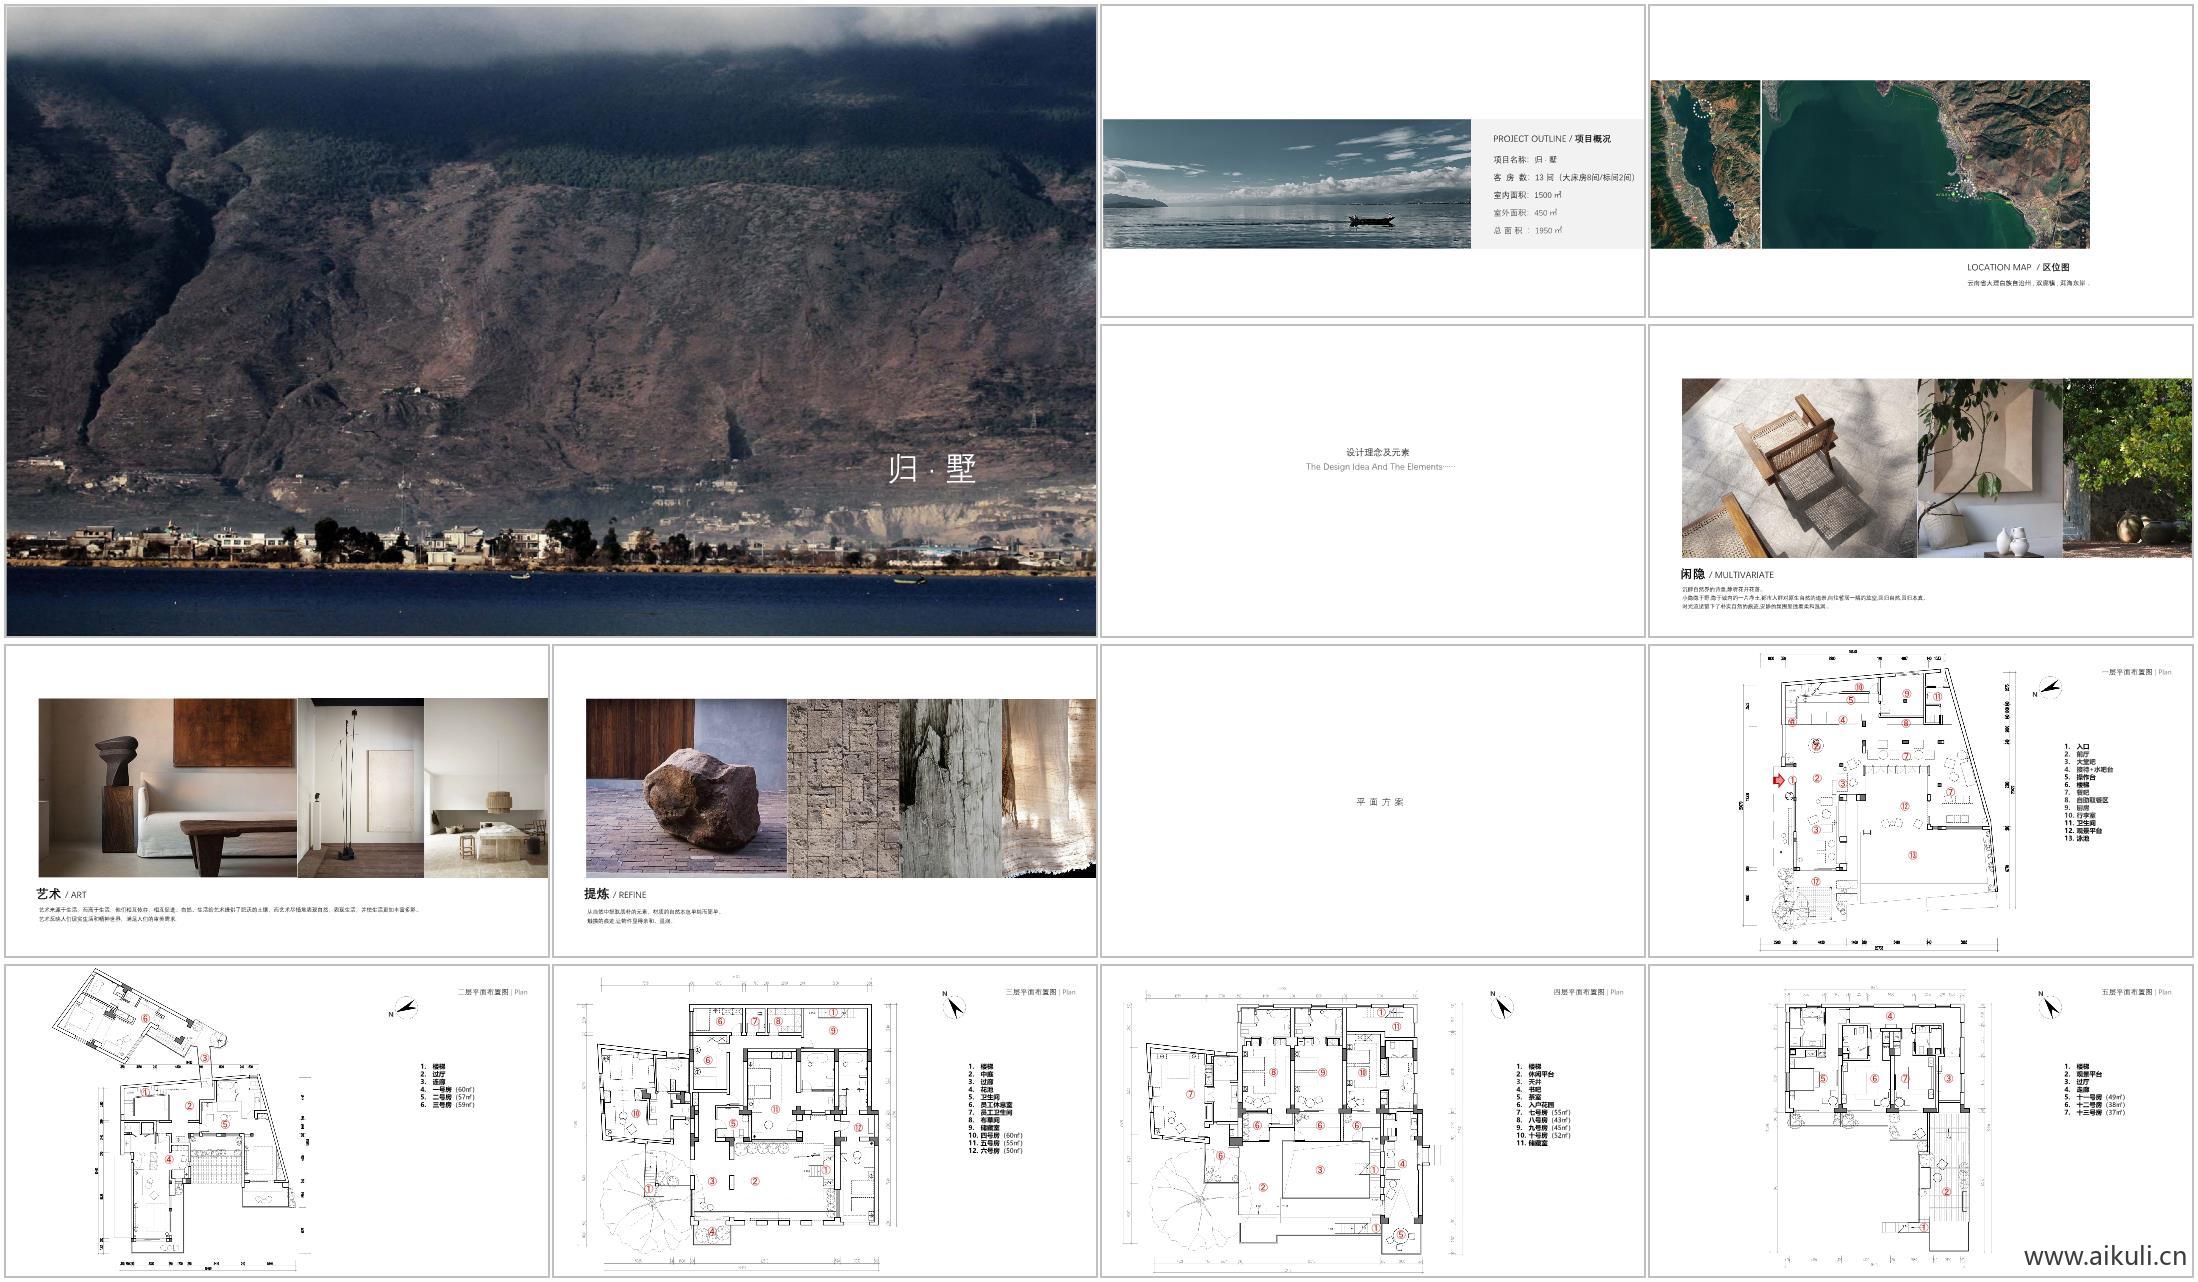Open the lake and boat photo
2198x1282 pixels.
click(x=1286, y=184)
